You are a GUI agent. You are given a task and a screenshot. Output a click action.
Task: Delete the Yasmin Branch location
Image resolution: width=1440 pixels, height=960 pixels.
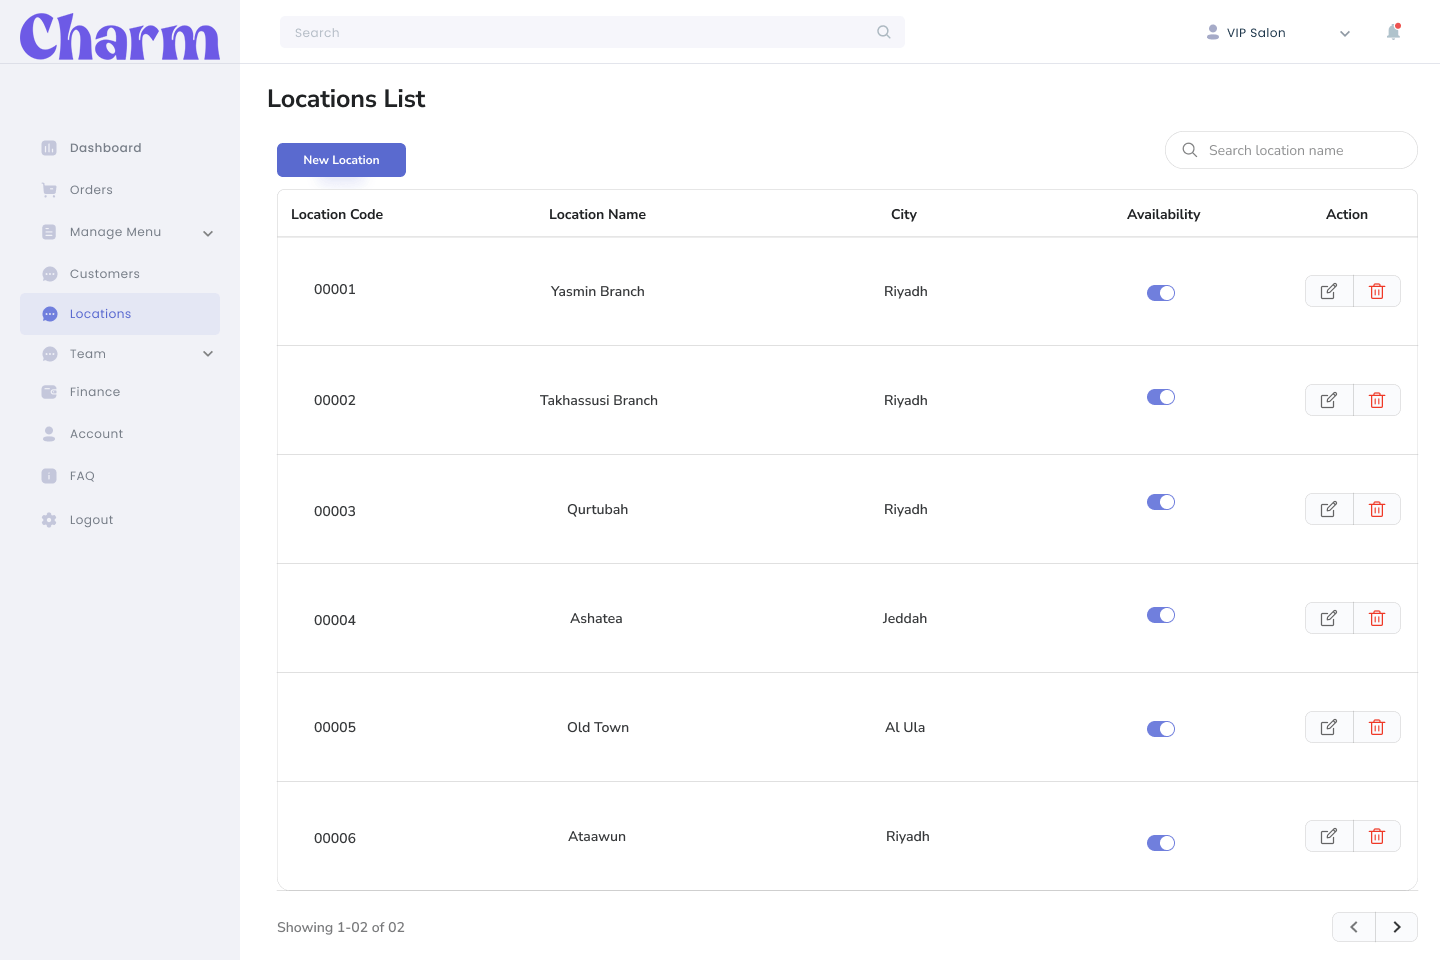pyautogui.click(x=1377, y=291)
